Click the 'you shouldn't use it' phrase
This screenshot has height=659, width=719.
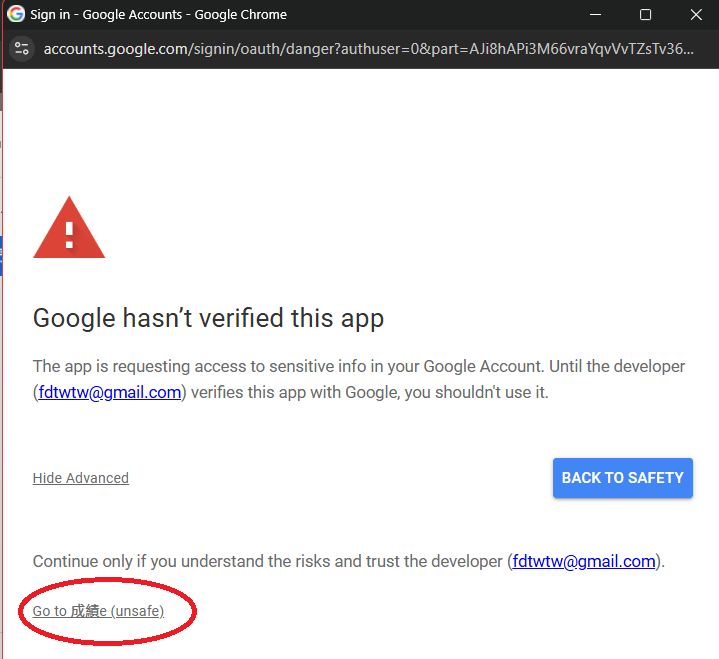(482, 392)
